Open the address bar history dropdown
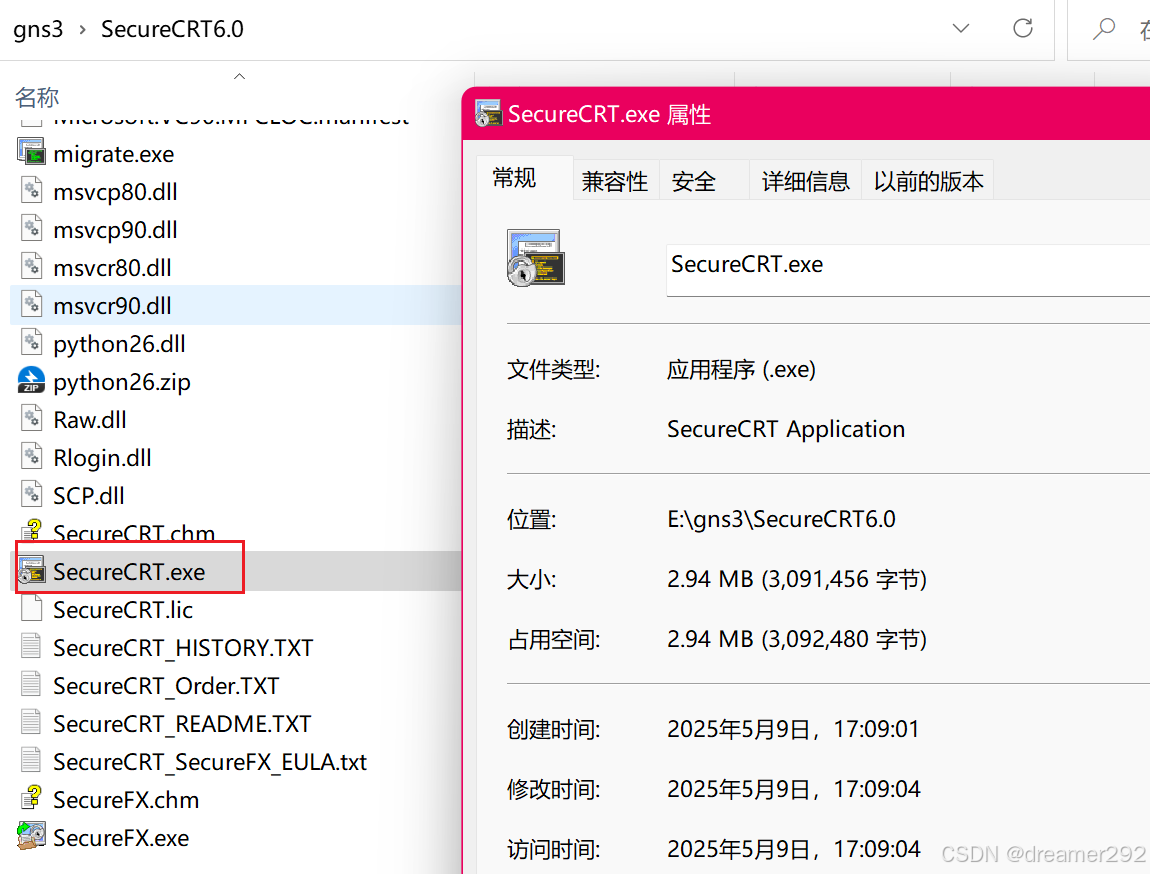 (961, 29)
